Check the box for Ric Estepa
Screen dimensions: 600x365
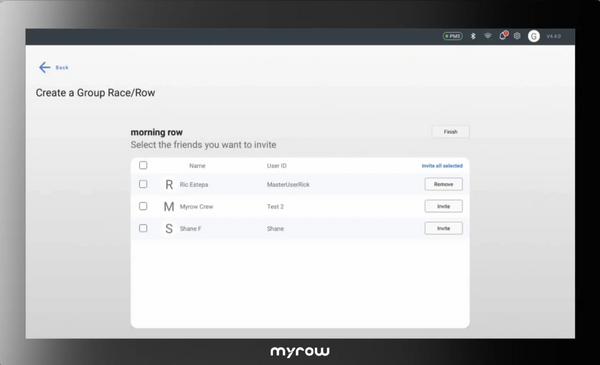click(x=143, y=184)
